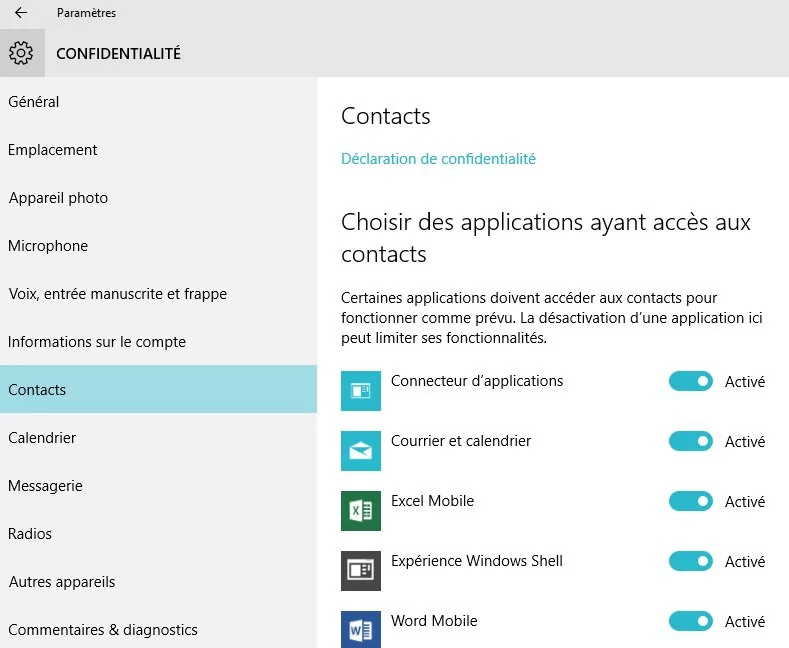The width and height of the screenshot is (789, 648).
Task: Click the back arrow icon
Action: coord(21,13)
